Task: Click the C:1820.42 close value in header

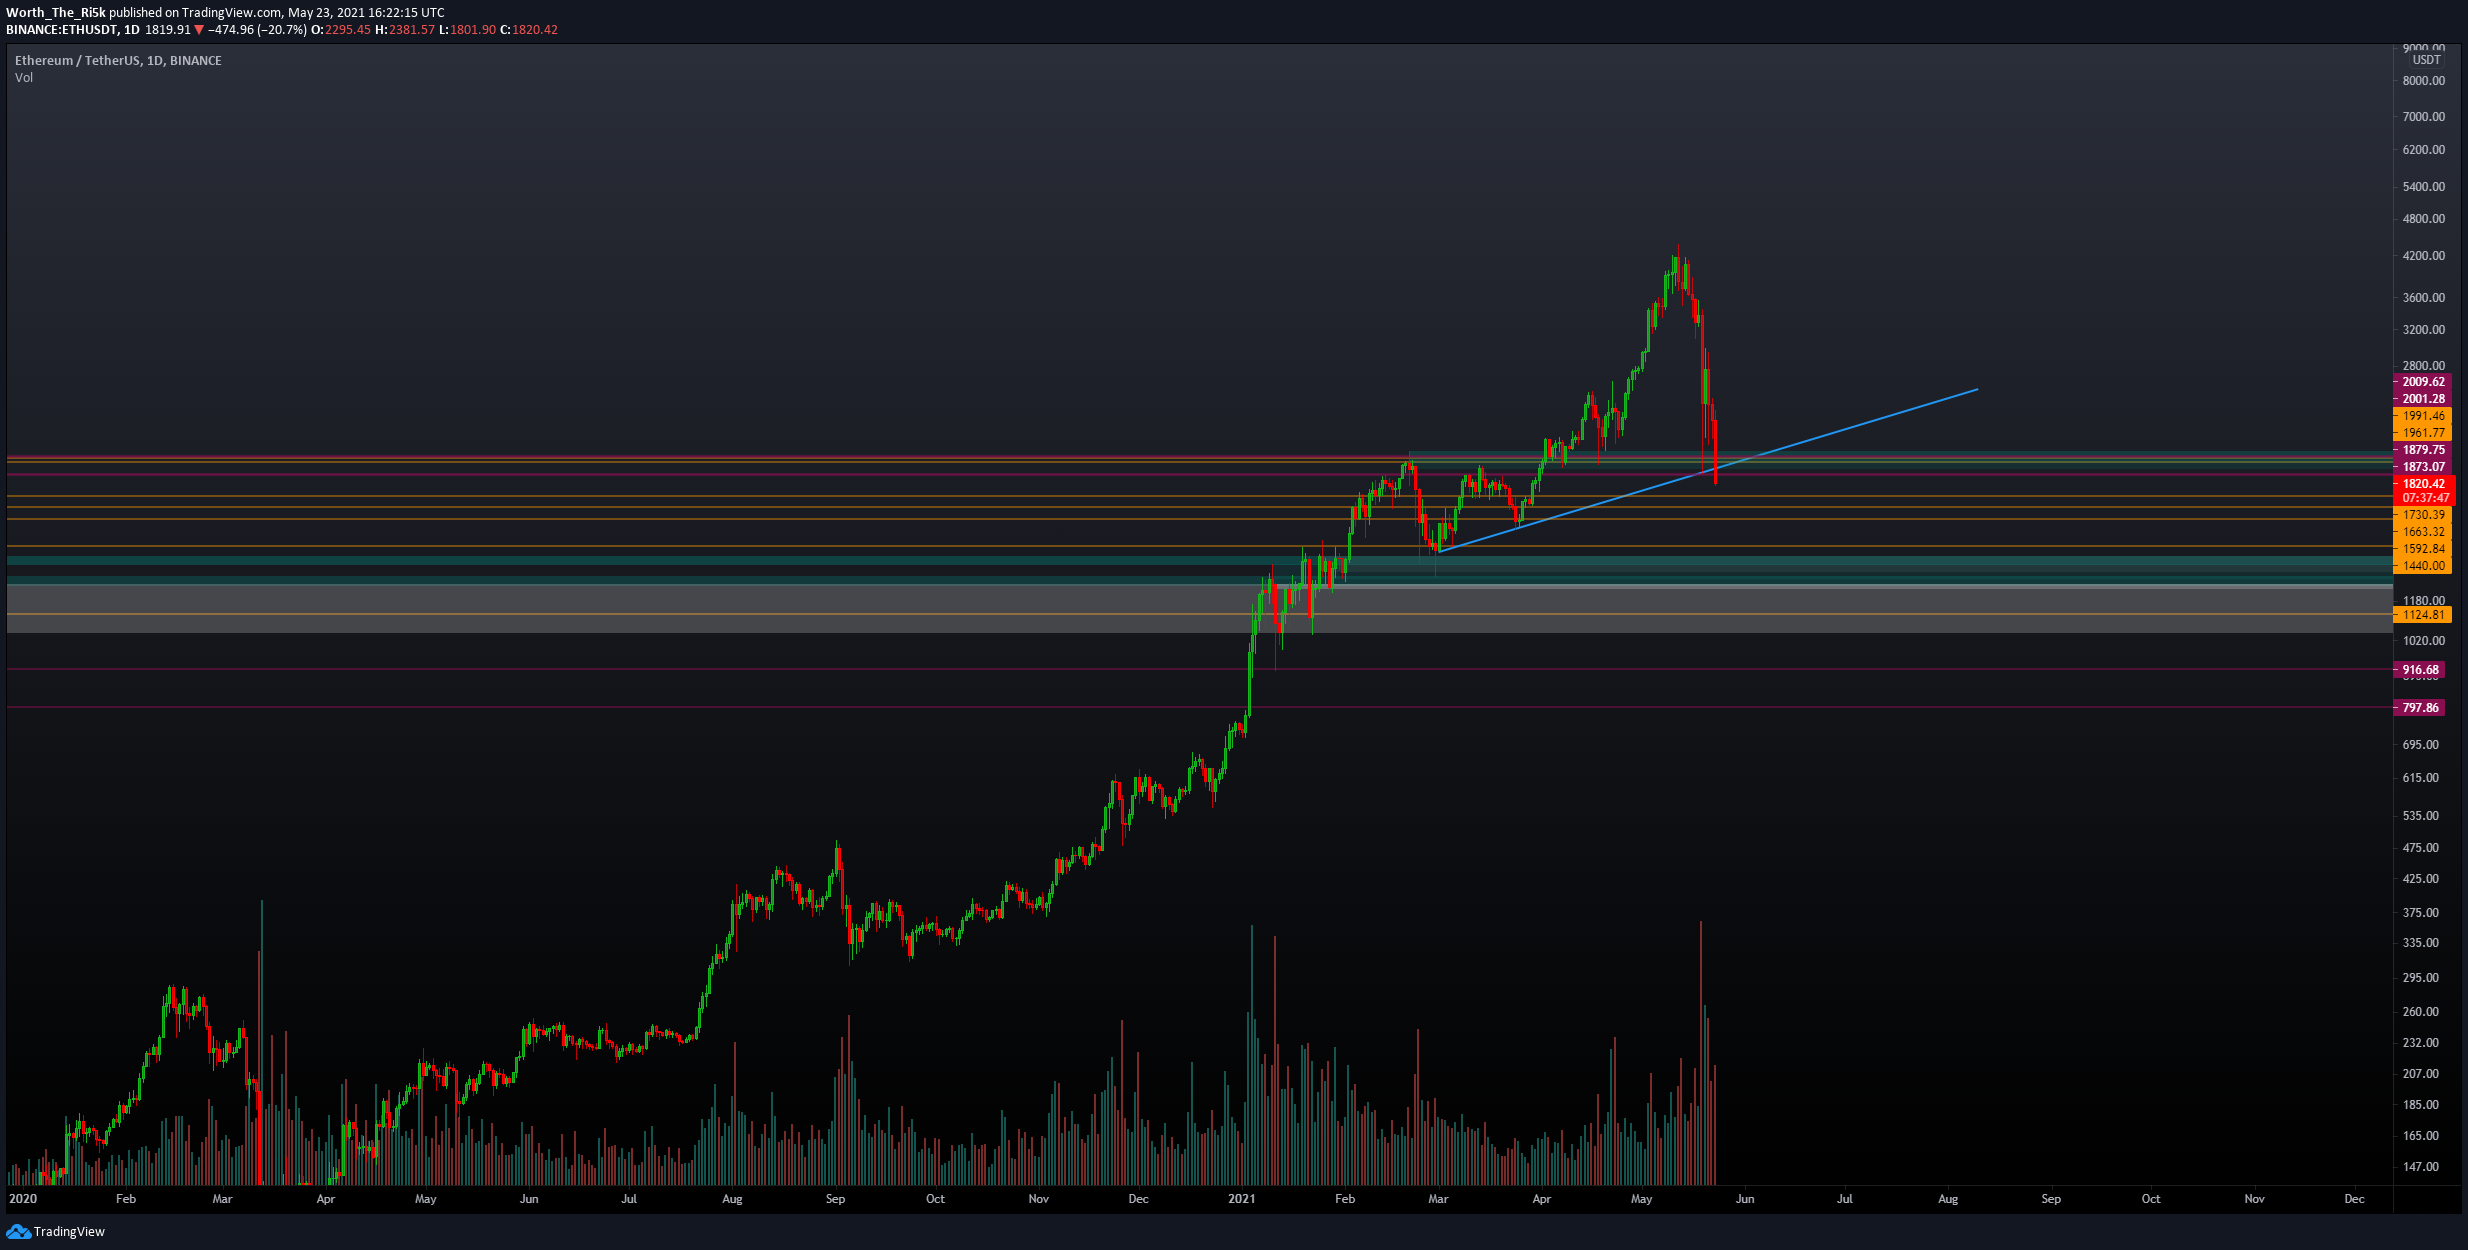Action: pyautogui.click(x=529, y=30)
